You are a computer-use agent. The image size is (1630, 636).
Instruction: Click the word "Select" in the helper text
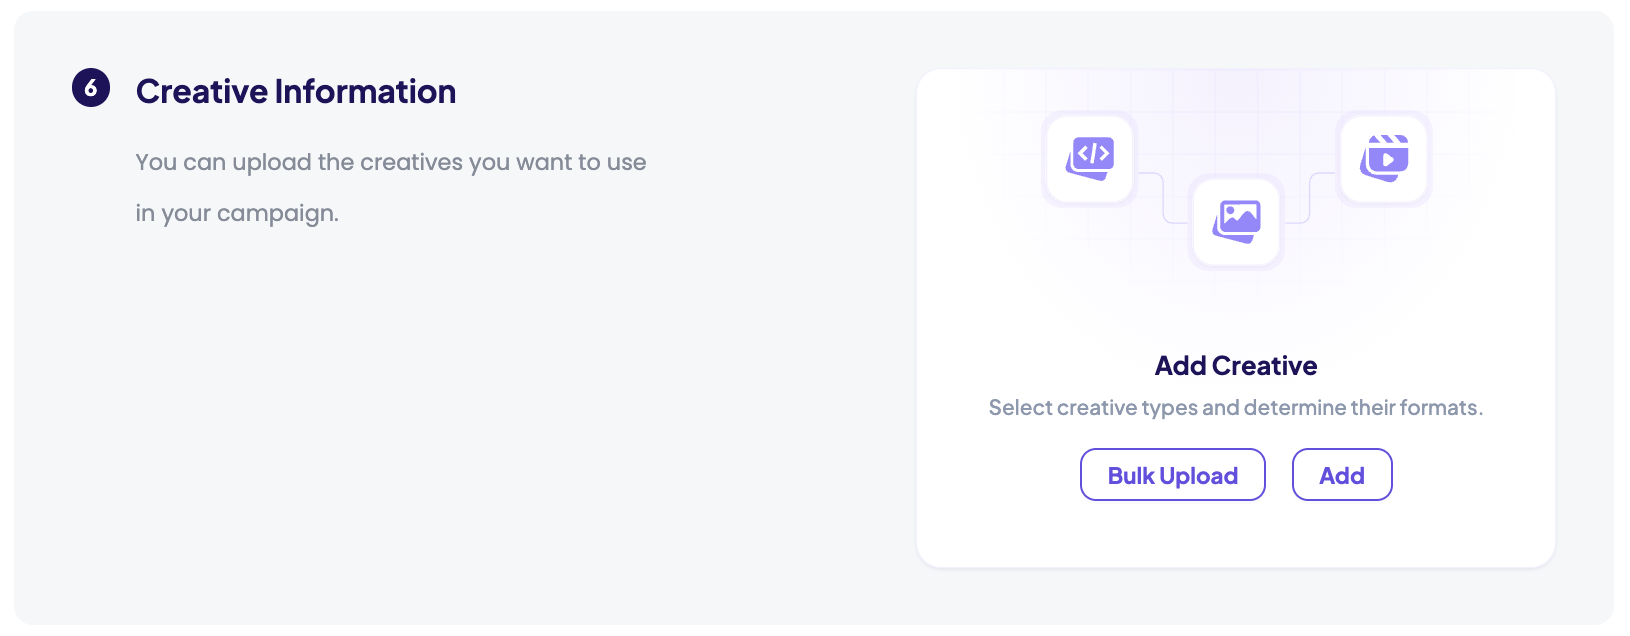[x=1020, y=408]
